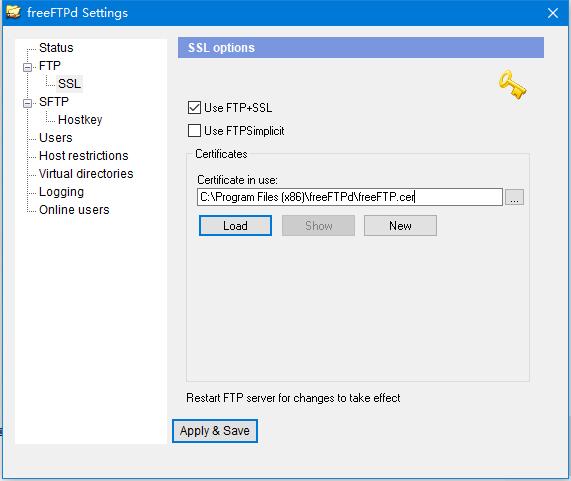Viewport: 571px width, 481px height.
Task: Click the 'Certificate in use:' label
Action: (237, 180)
